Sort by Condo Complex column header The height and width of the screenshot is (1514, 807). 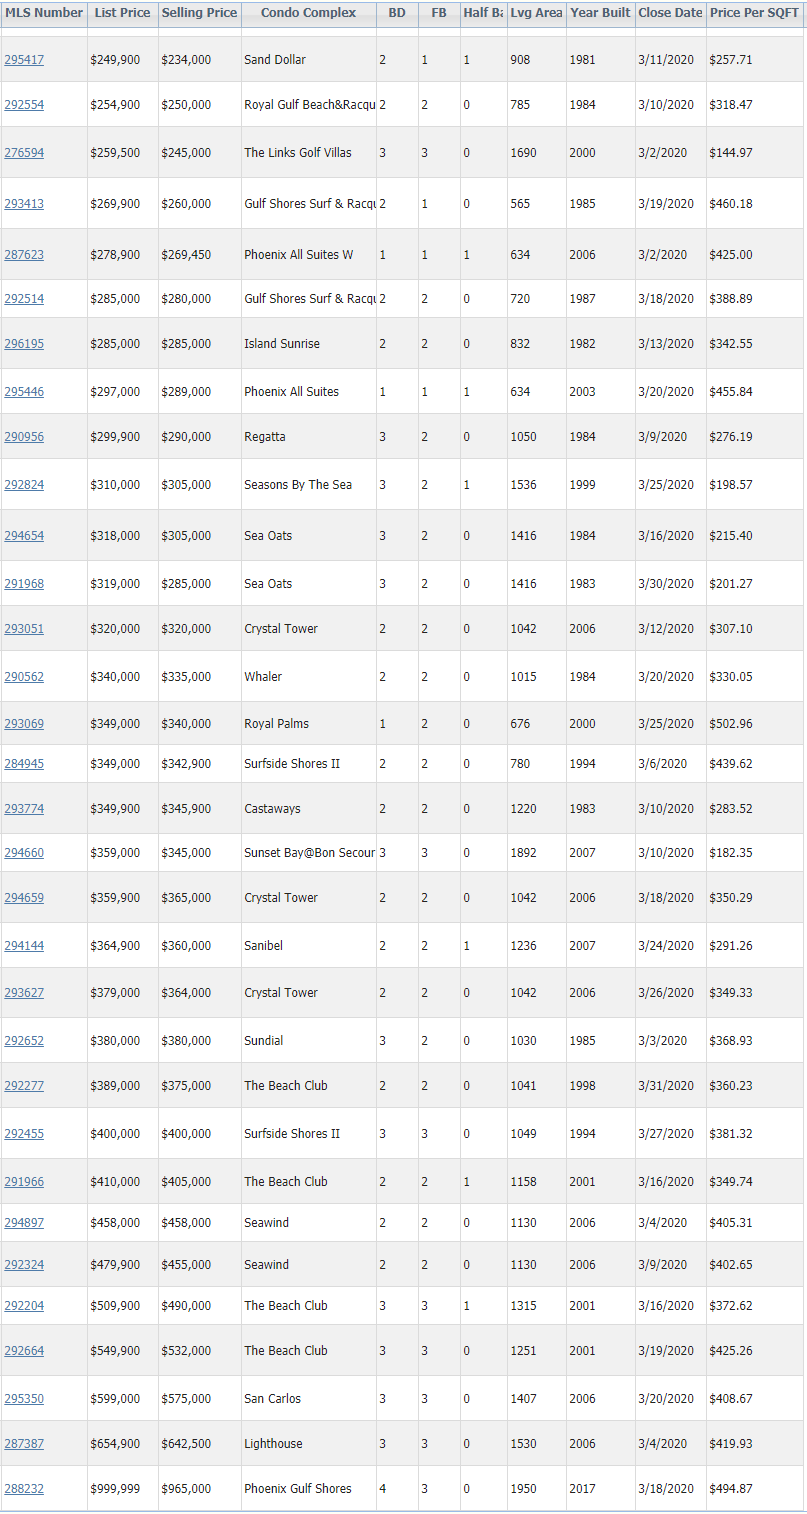click(309, 13)
